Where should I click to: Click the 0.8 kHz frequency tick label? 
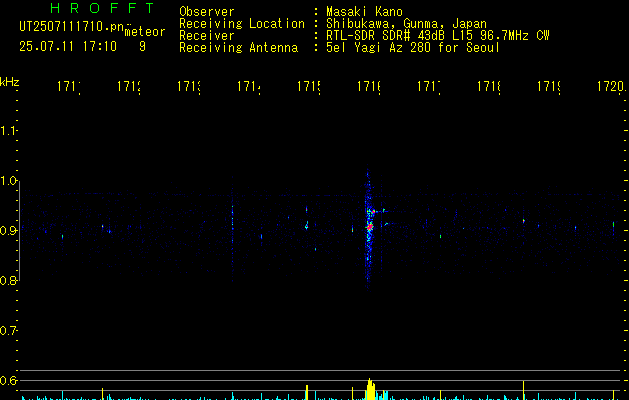coord(8,280)
